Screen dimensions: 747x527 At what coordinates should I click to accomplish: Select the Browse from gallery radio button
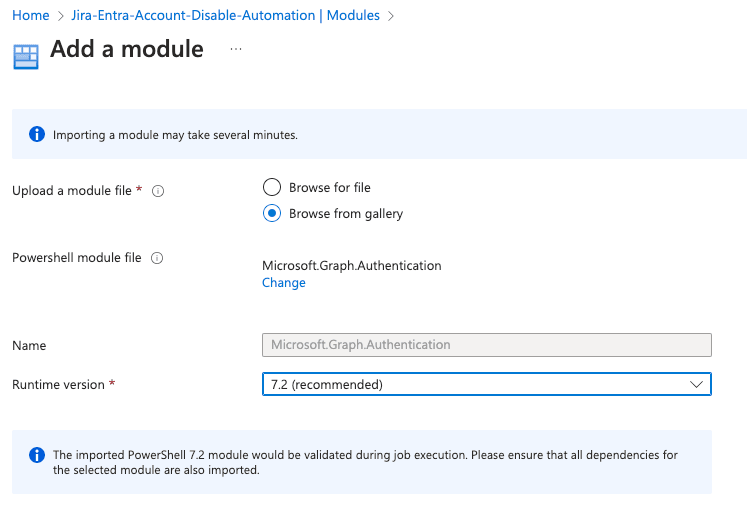click(x=272, y=213)
